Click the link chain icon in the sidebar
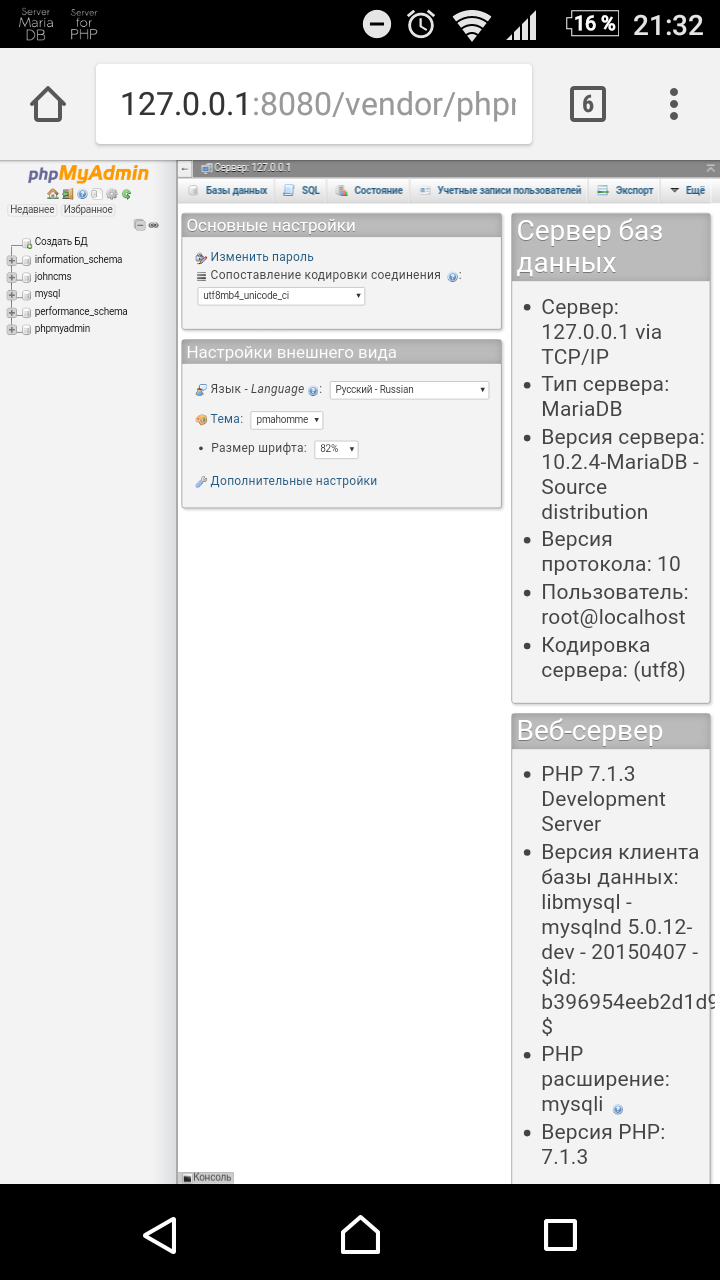The width and height of the screenshot is (720, 1280). 153,225
